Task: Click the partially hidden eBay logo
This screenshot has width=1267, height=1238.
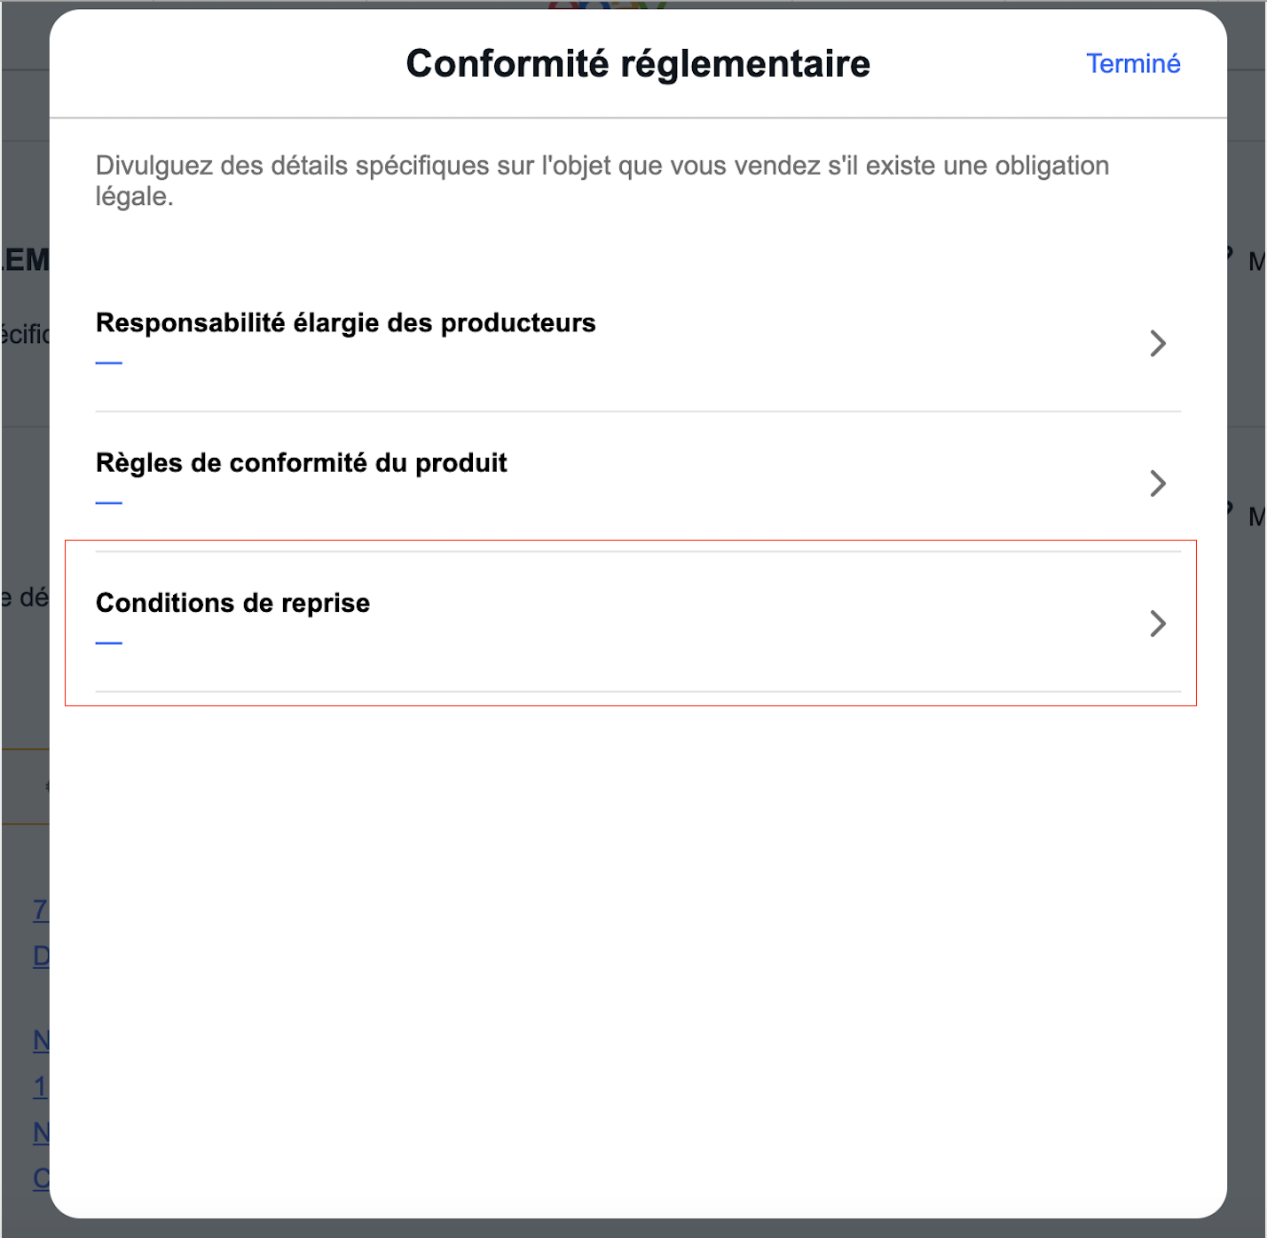Action: 607,5
